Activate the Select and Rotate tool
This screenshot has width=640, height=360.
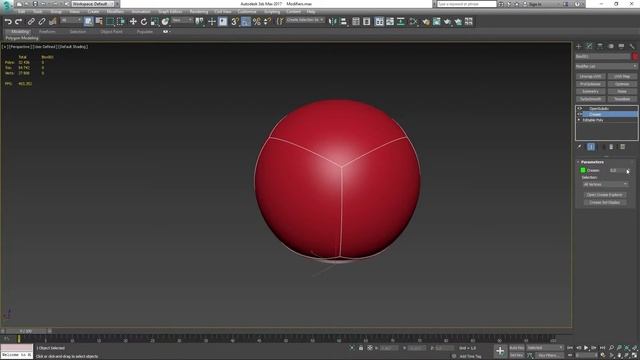coord(144,22)
